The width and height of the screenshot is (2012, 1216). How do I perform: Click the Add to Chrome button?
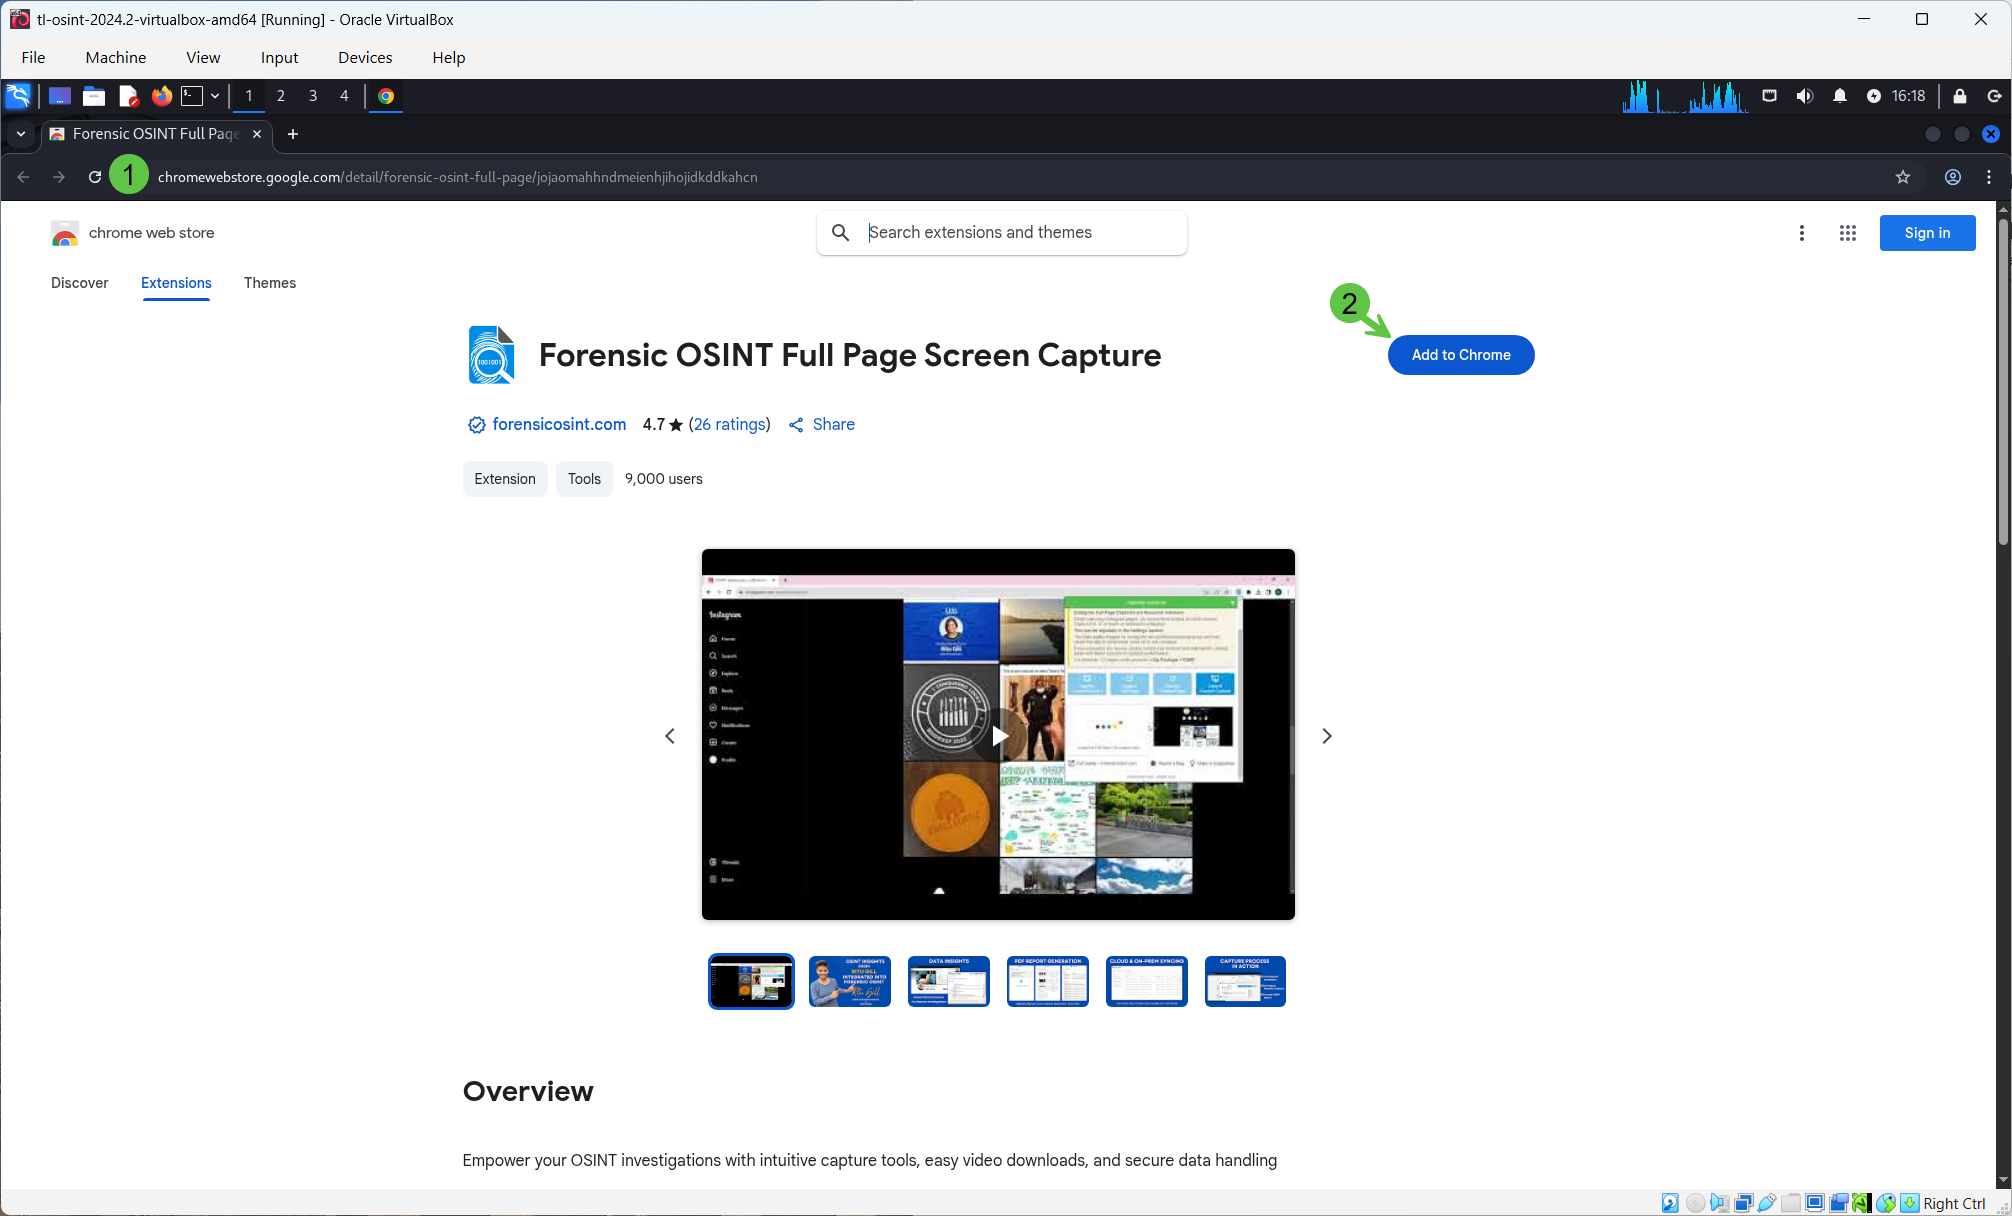pyautogui.click(x=1460, y=355)
